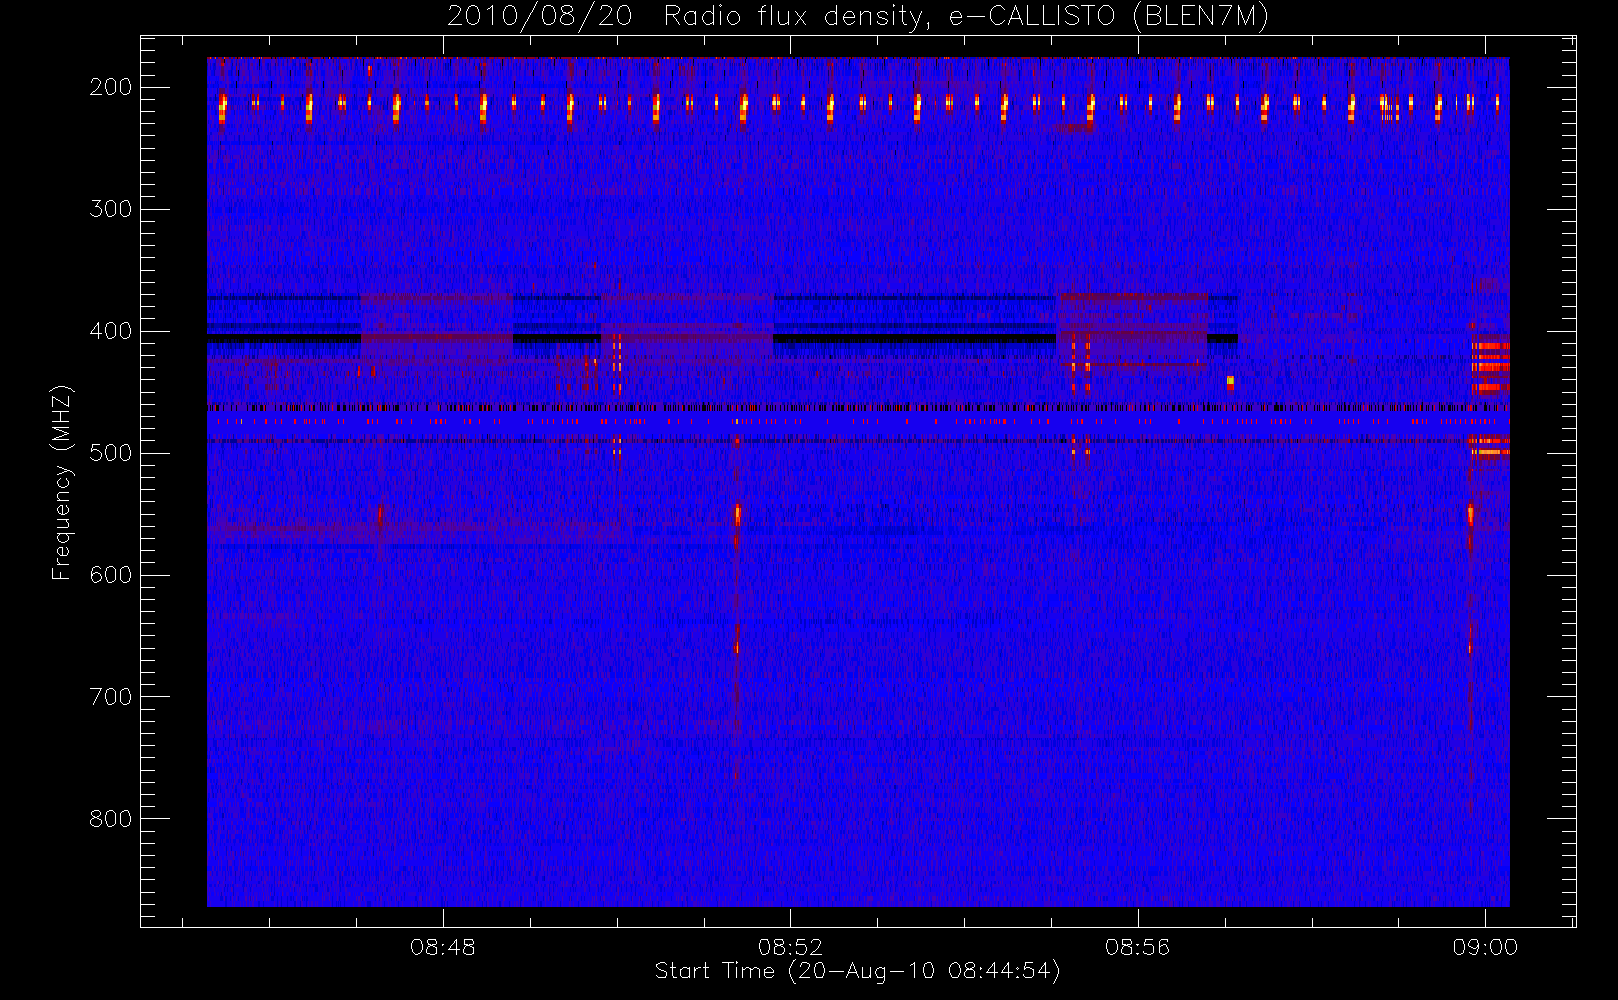The image size is (1618, 1000).
Task: Select the 600 frequency tick label
Action: coord(111,575)
